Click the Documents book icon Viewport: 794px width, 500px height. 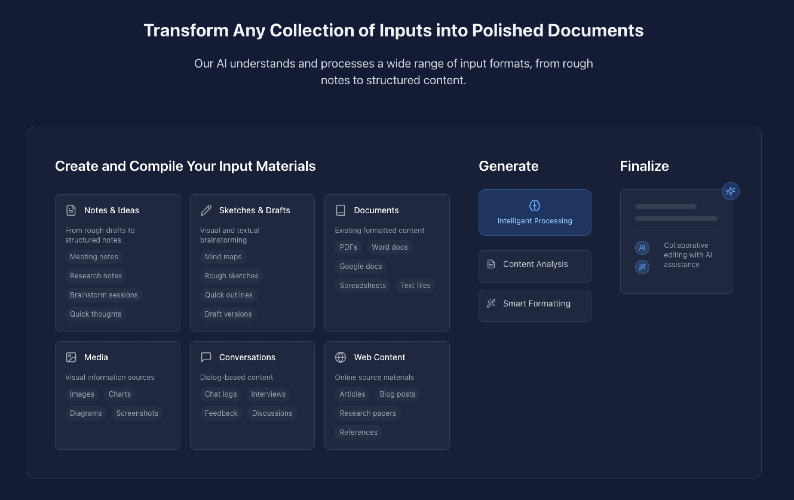(x=340, y=210)
